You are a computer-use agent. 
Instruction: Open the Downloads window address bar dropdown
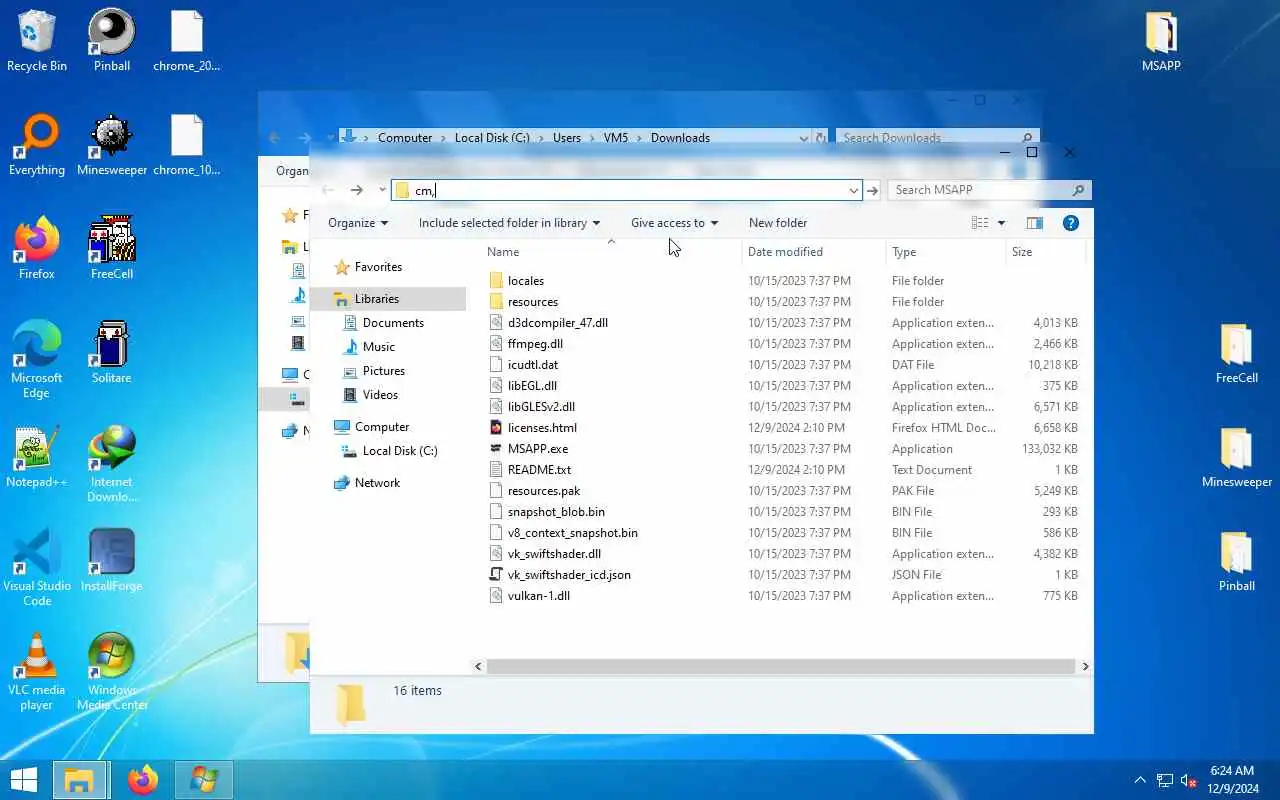(x=803, y=138)
